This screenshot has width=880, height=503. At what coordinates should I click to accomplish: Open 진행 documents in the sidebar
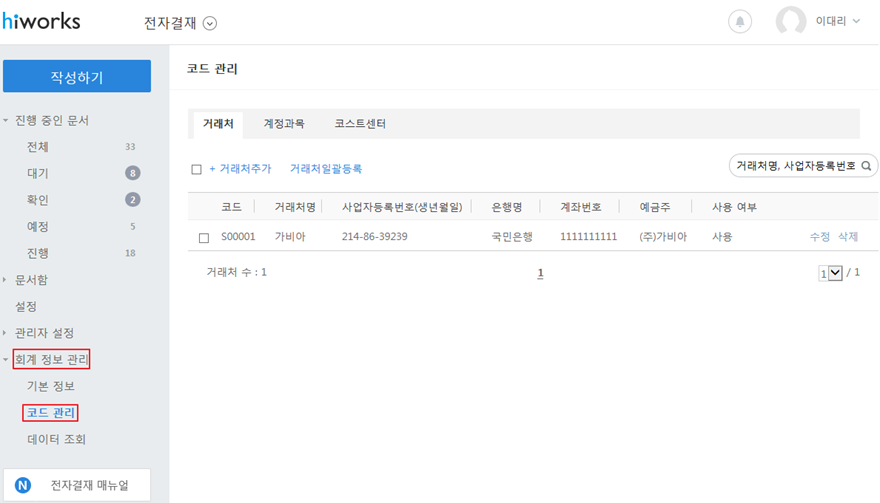pyautogui.click(x=38, y=253)
